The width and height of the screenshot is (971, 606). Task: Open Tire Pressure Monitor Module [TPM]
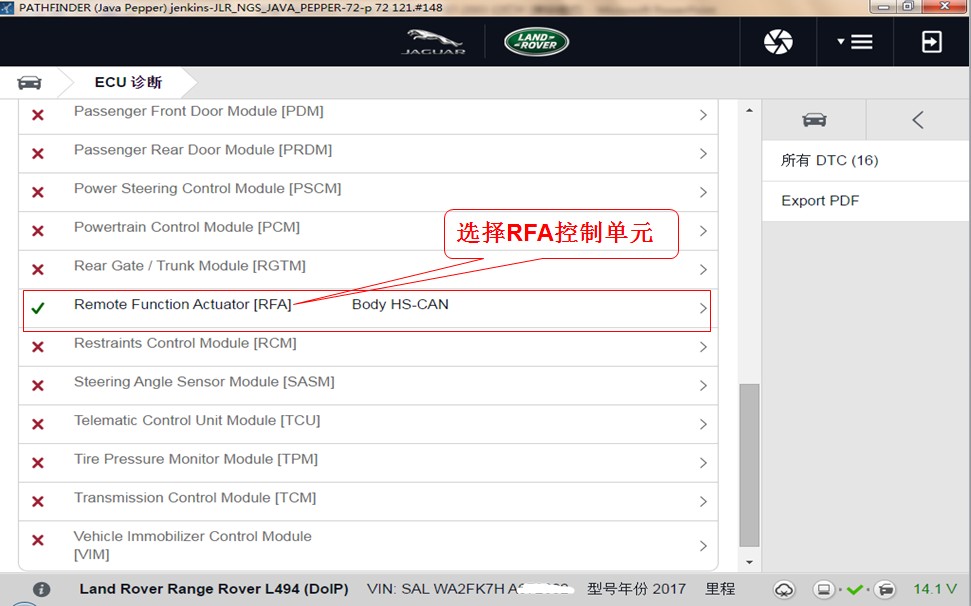point(368,462)
